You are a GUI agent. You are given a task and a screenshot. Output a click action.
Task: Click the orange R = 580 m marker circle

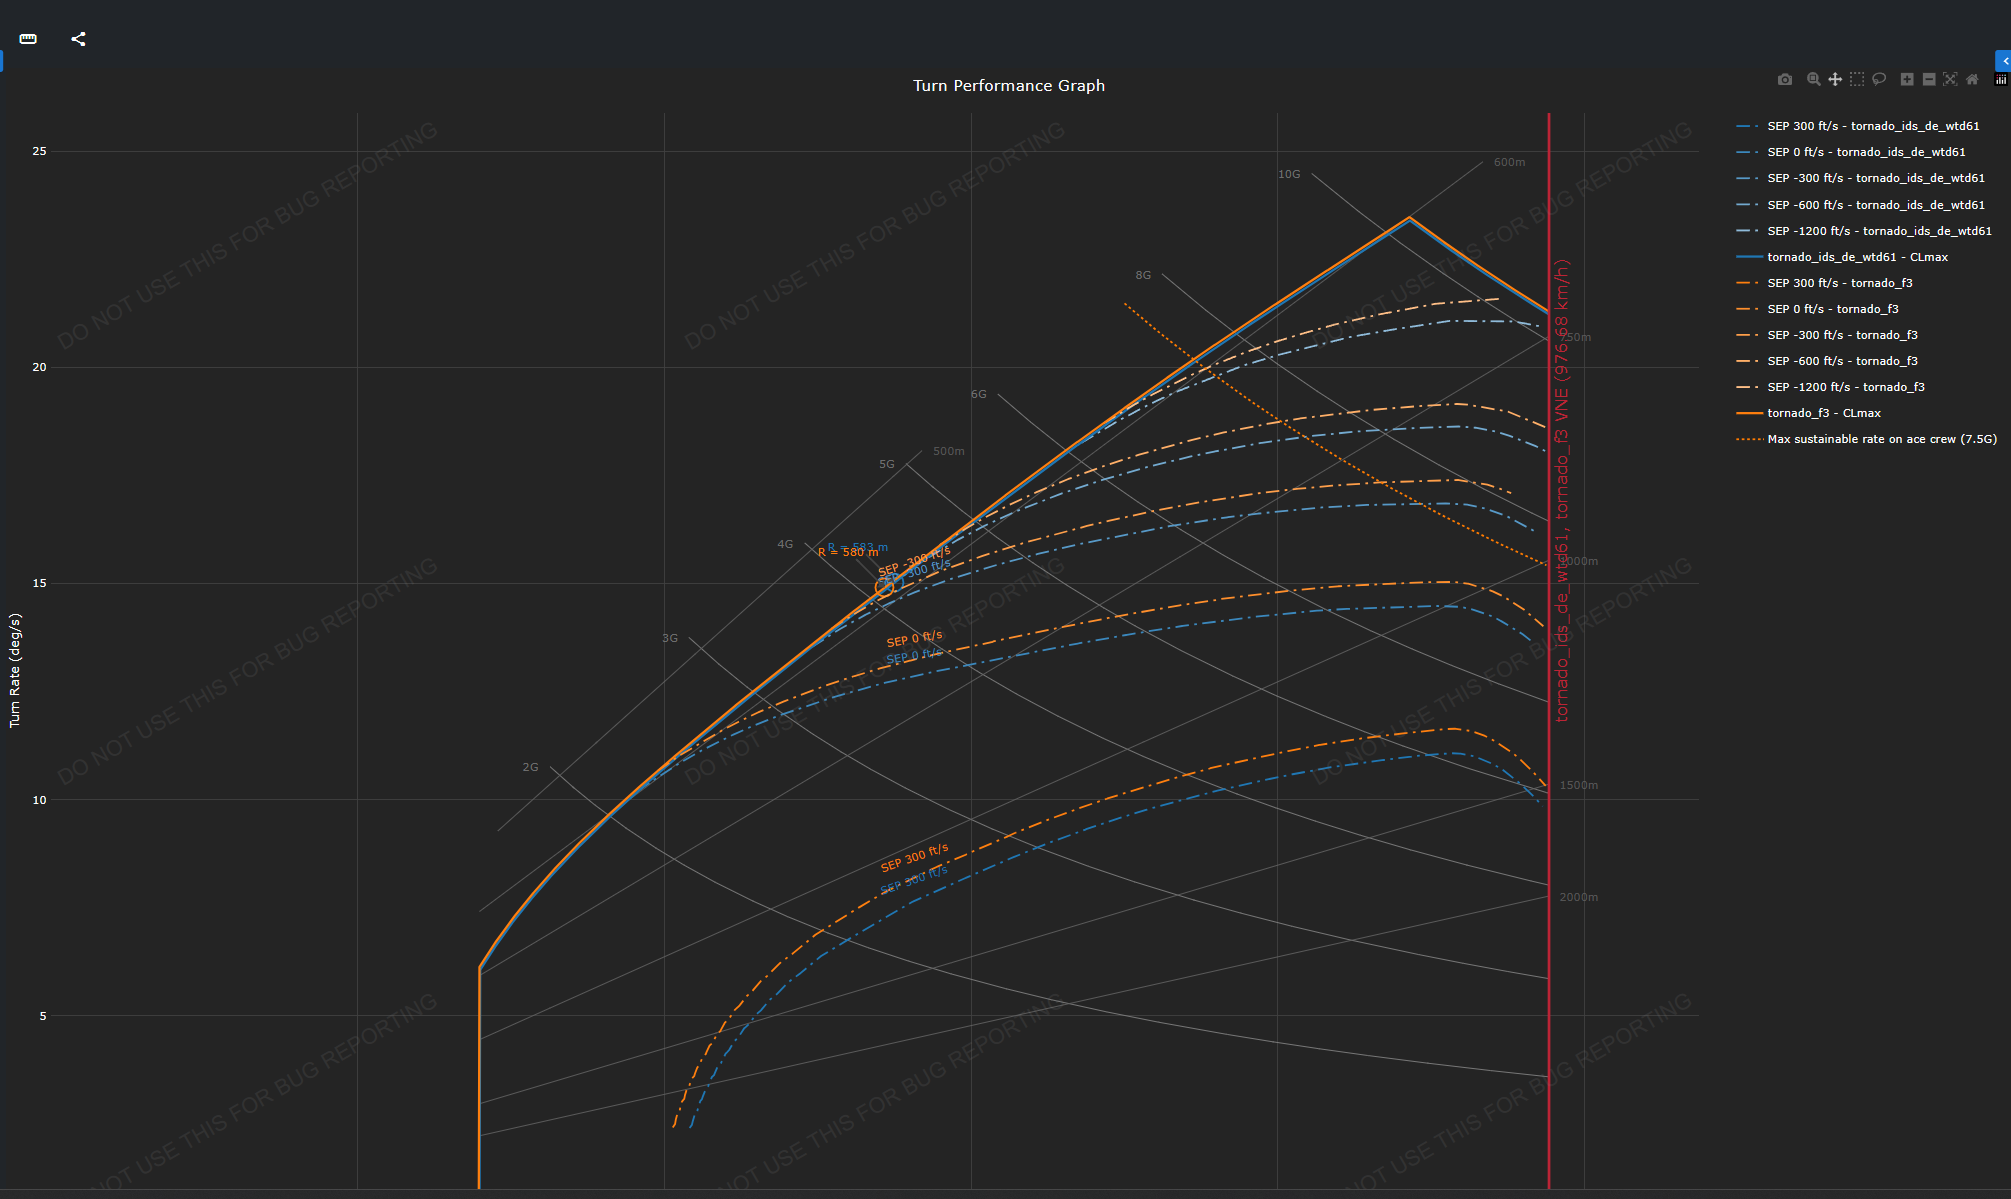(885, 588)
